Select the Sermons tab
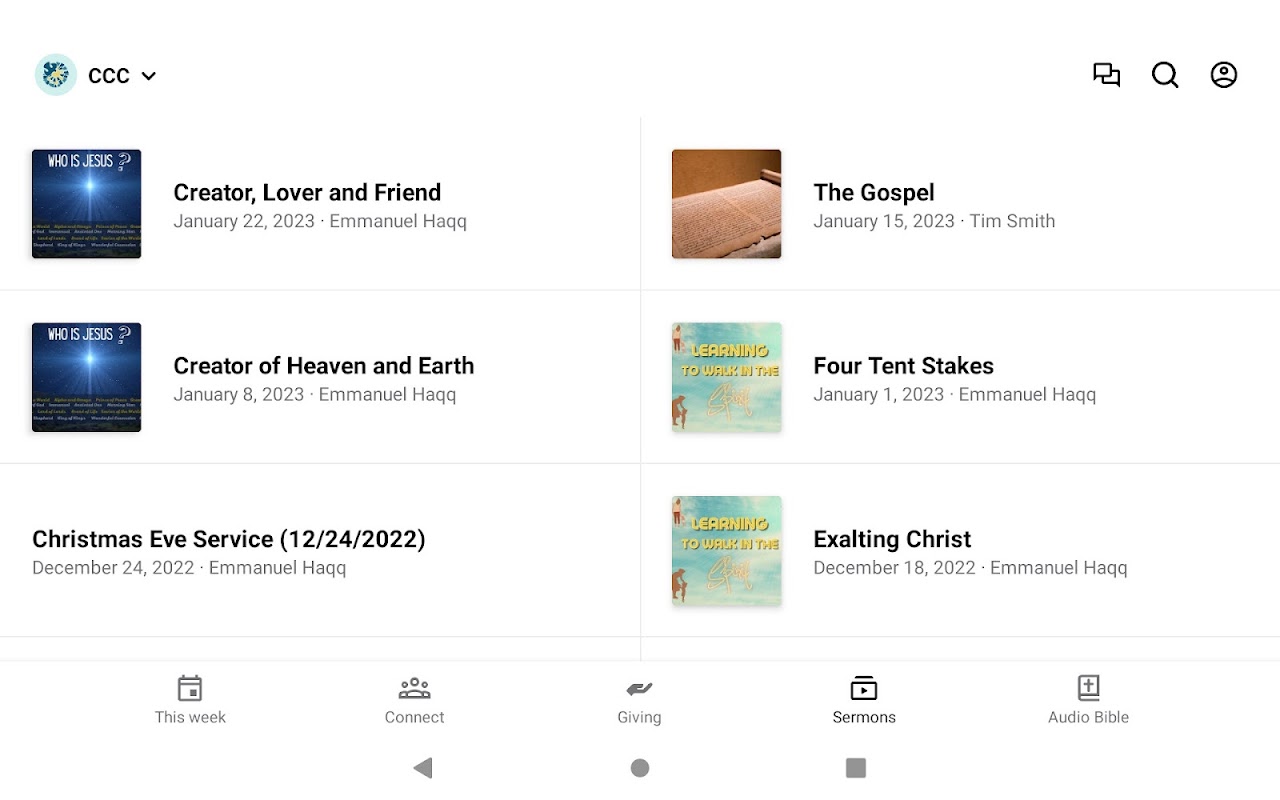 (864, 700)
